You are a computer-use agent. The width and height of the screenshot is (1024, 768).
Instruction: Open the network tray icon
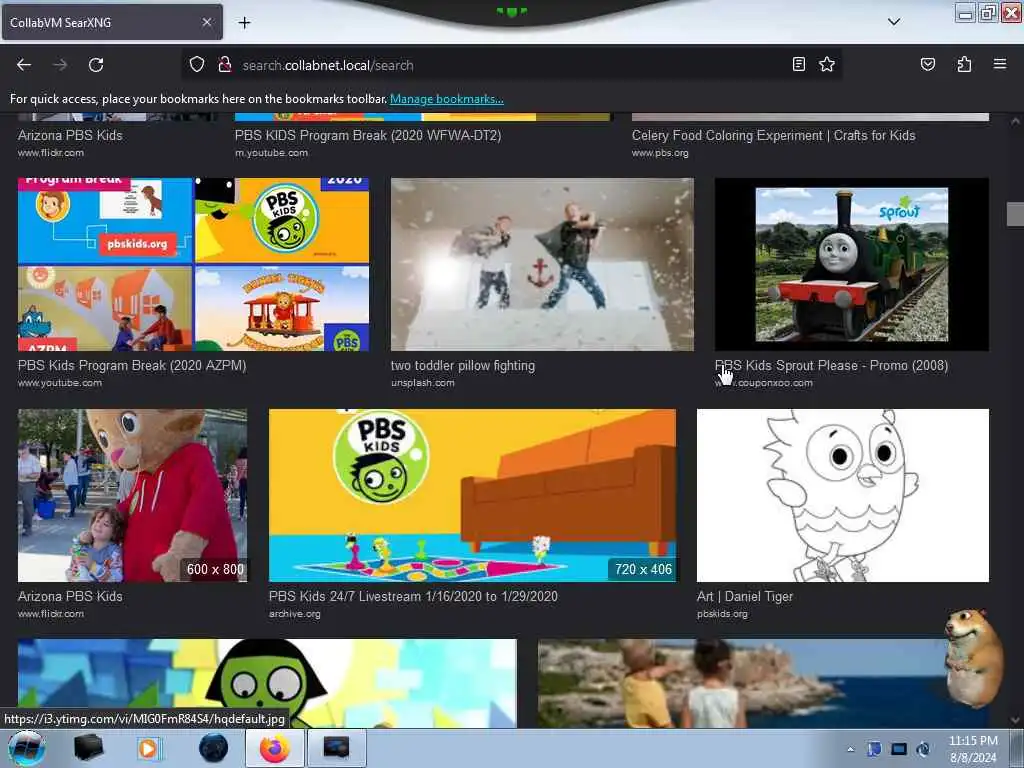click(899, 749)
